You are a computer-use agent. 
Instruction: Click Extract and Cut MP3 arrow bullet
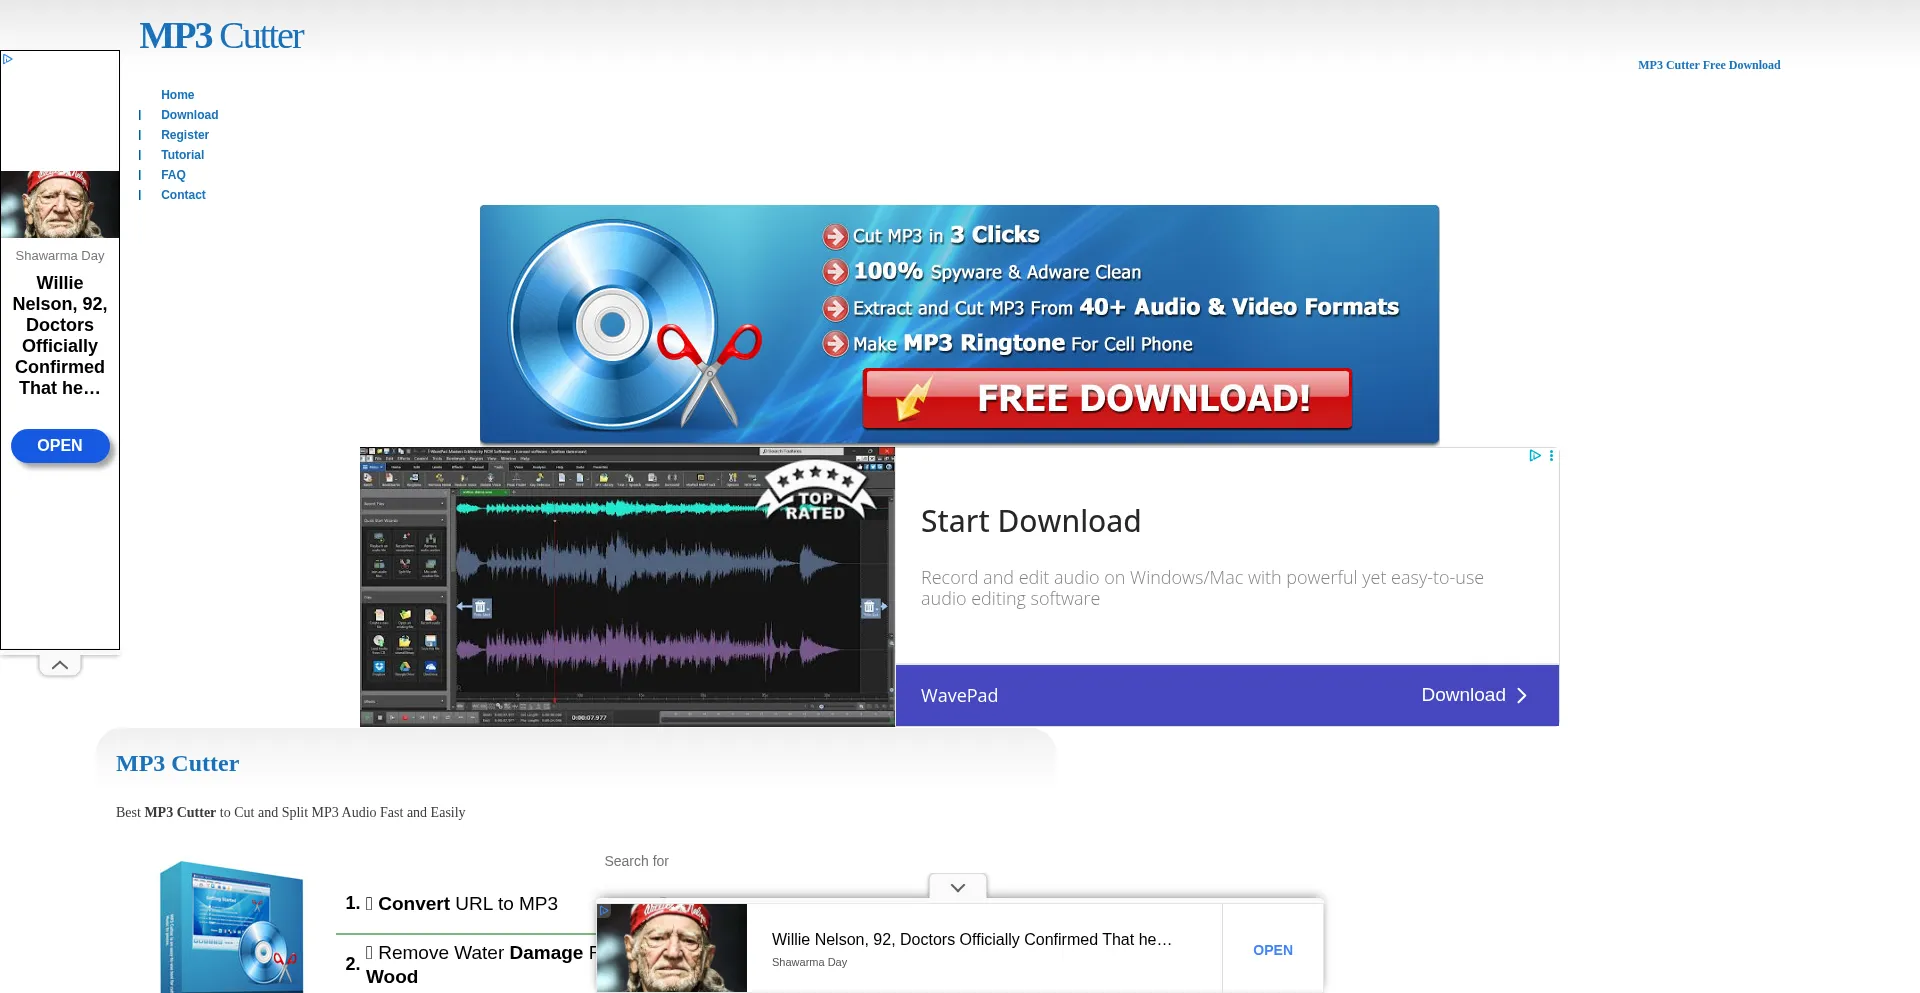[835, 308]
